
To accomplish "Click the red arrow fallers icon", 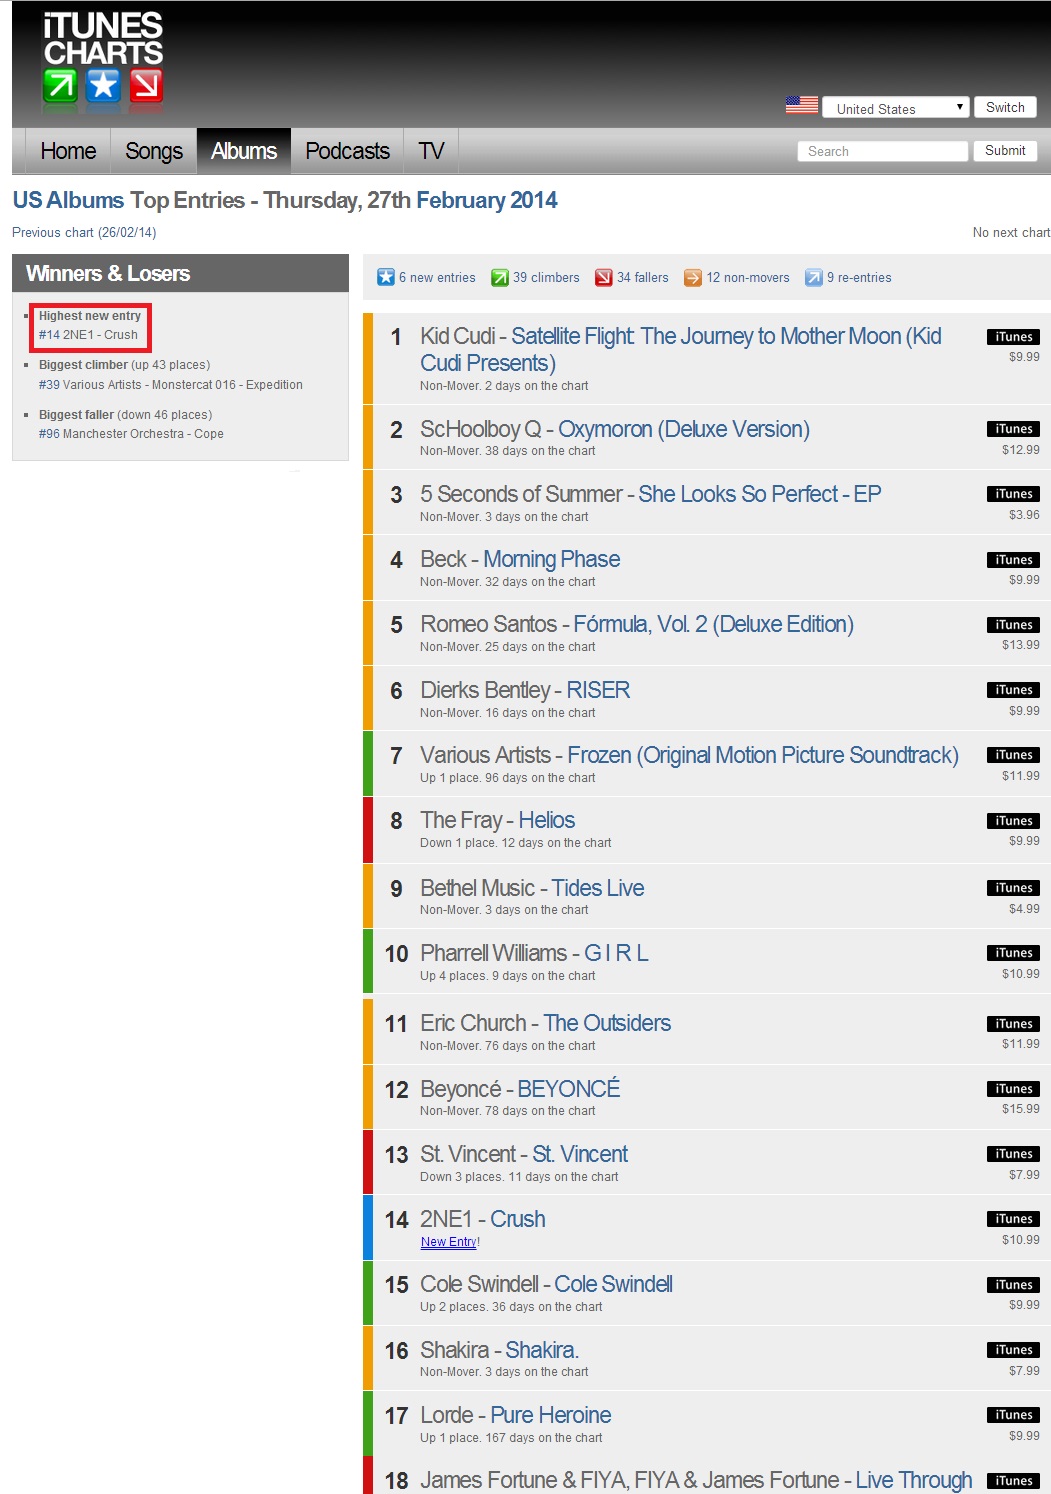I will [603, 277].
